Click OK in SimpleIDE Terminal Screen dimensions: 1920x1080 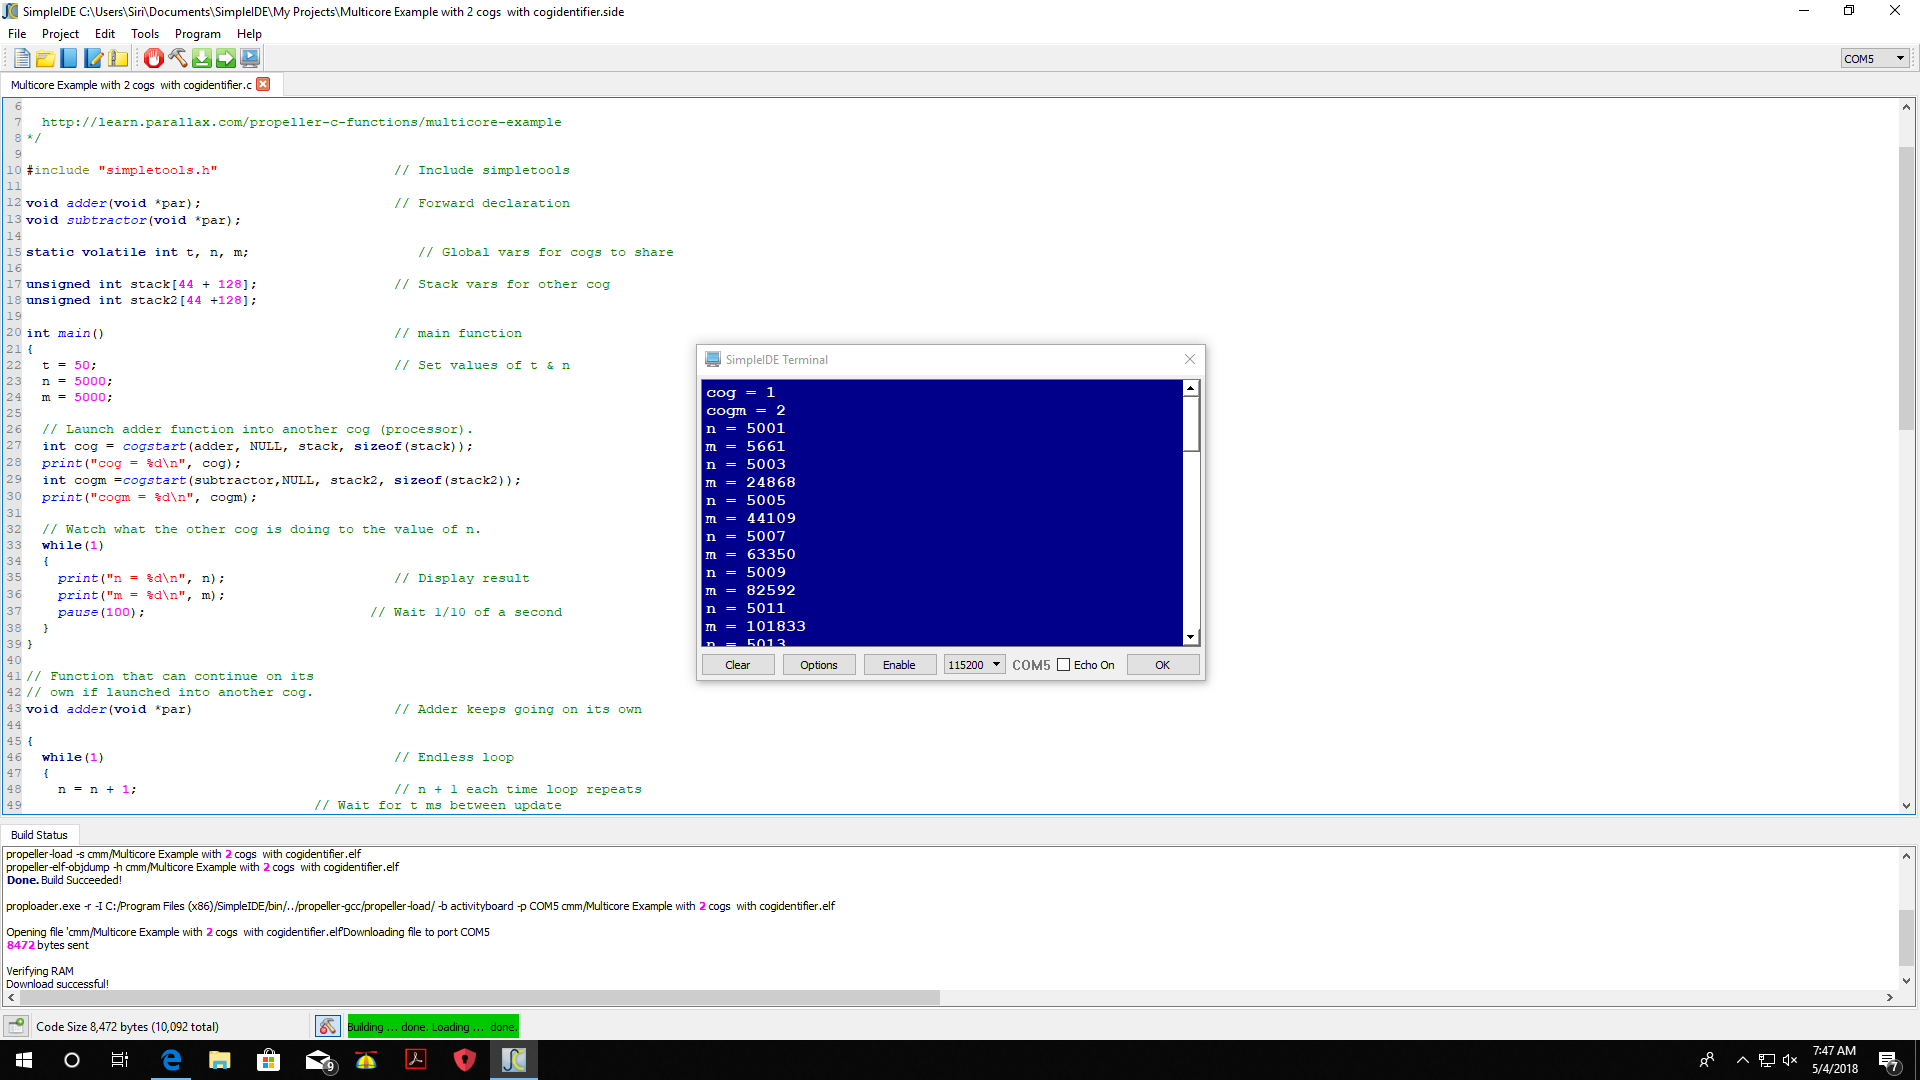1163,665
